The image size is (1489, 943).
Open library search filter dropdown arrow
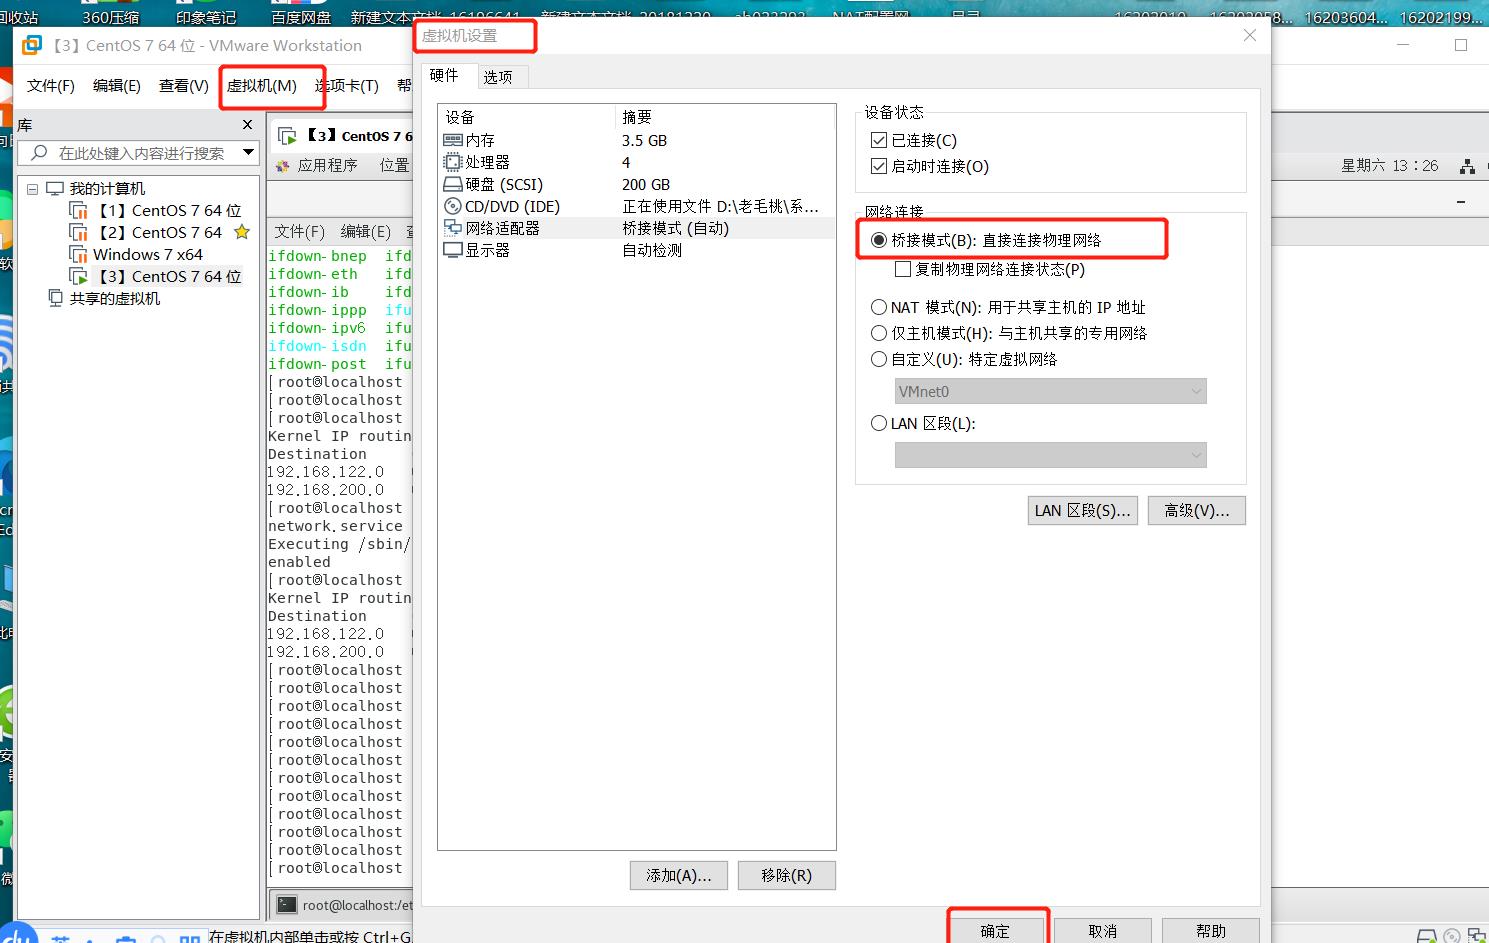click(x=248, y=153)
